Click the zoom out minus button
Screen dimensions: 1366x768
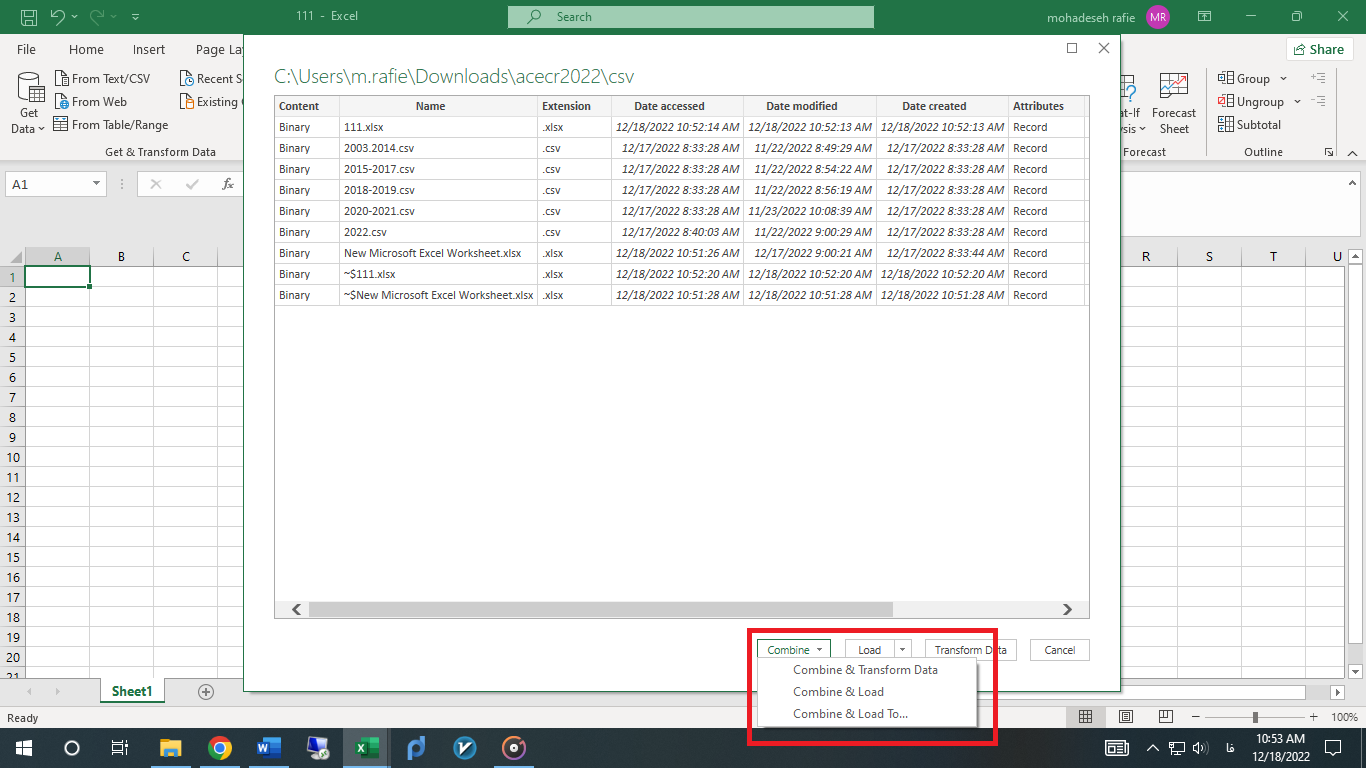1195,717
